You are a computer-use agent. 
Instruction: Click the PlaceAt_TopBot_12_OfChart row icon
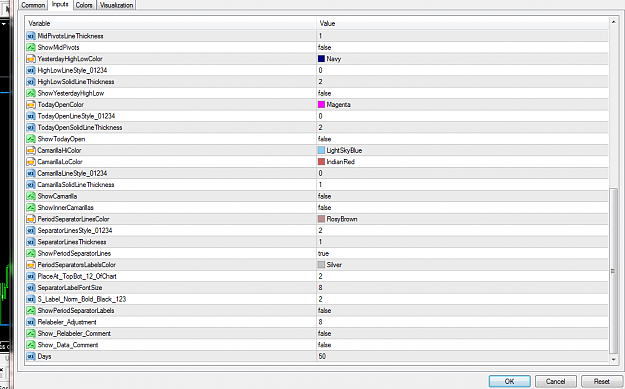point(31,277)
